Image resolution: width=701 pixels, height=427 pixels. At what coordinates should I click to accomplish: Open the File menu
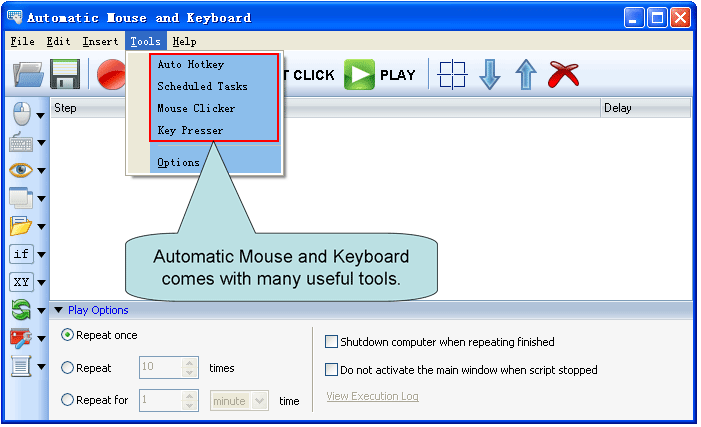[x=22, y=42]
